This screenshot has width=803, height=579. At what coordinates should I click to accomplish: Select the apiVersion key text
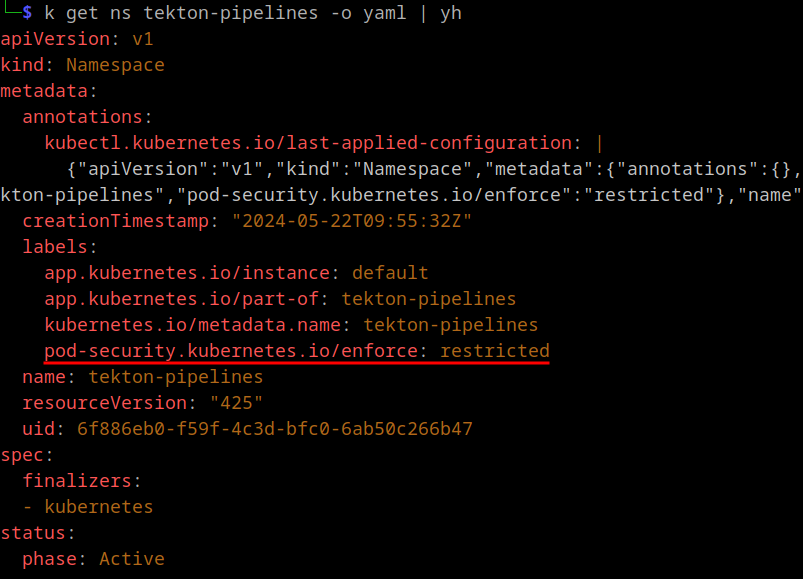[x=55, y=39]
